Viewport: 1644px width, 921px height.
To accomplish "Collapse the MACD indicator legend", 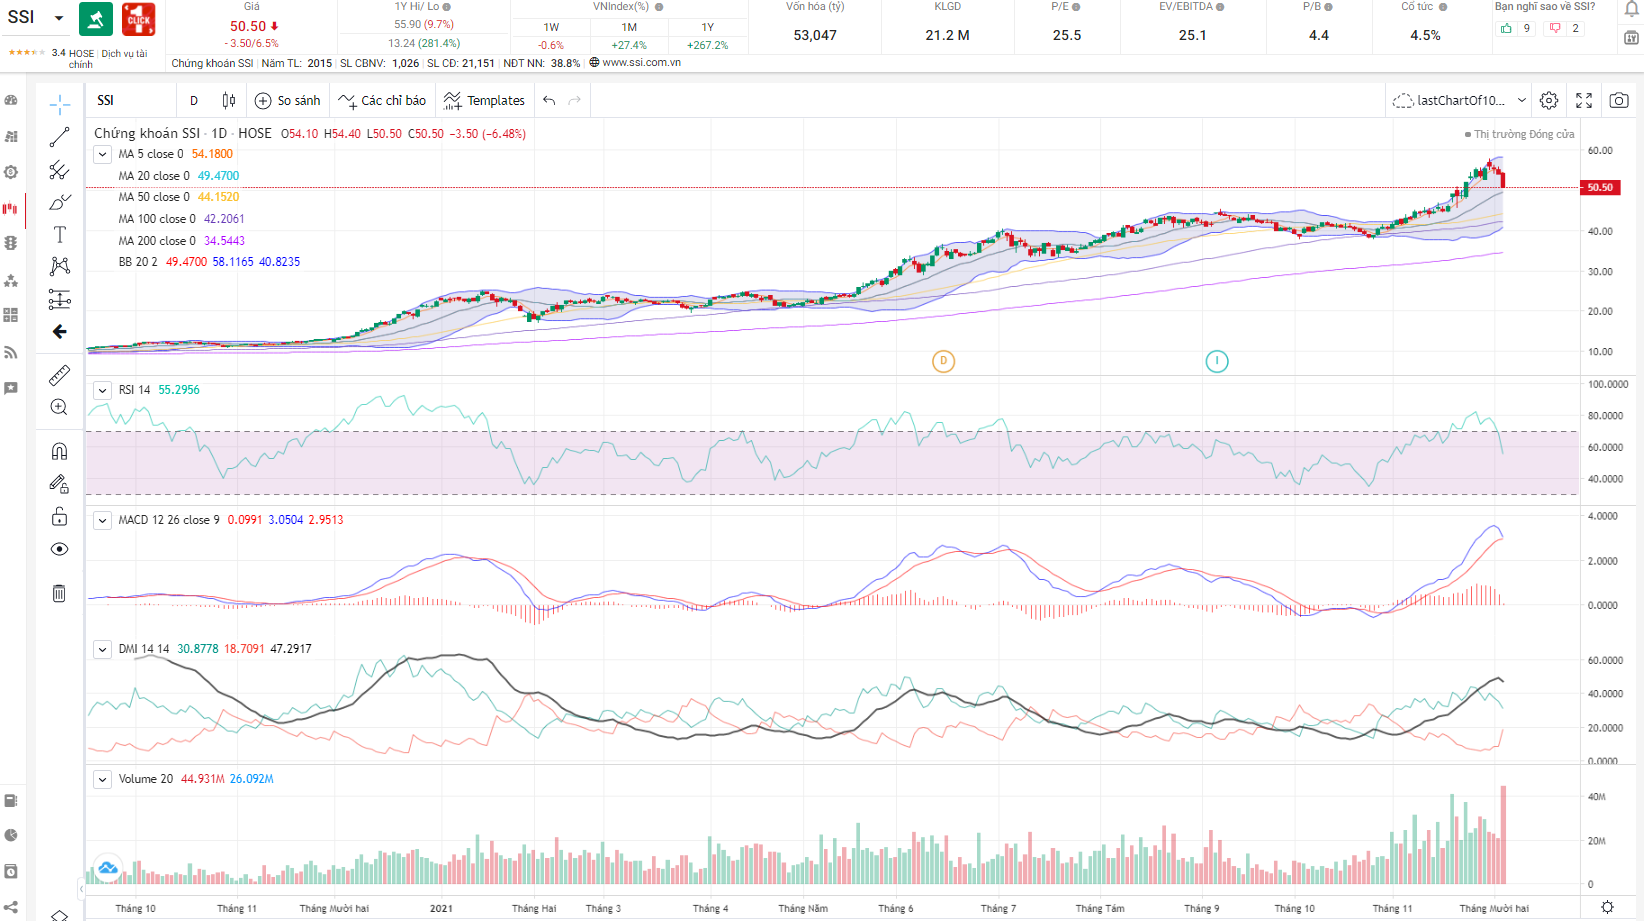I will [103, 520].
